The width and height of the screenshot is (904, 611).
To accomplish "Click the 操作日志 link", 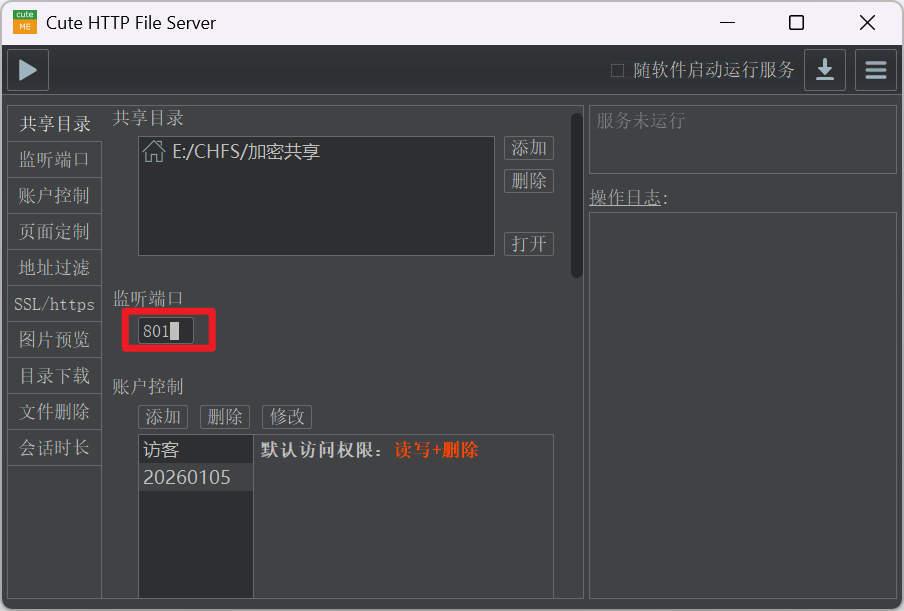I will tap(626, 198).
